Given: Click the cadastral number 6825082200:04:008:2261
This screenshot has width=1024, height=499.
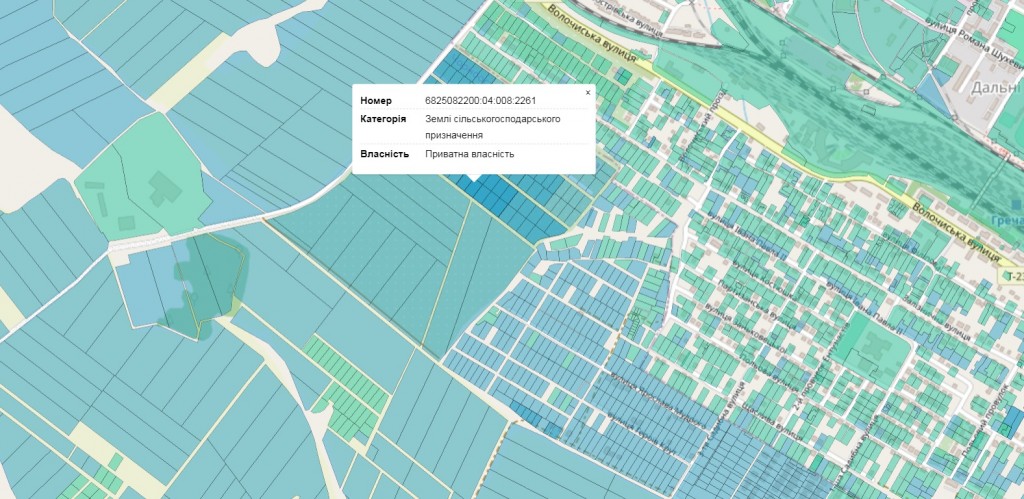Looking at the screenshot, I should click(x=480, y=100).
